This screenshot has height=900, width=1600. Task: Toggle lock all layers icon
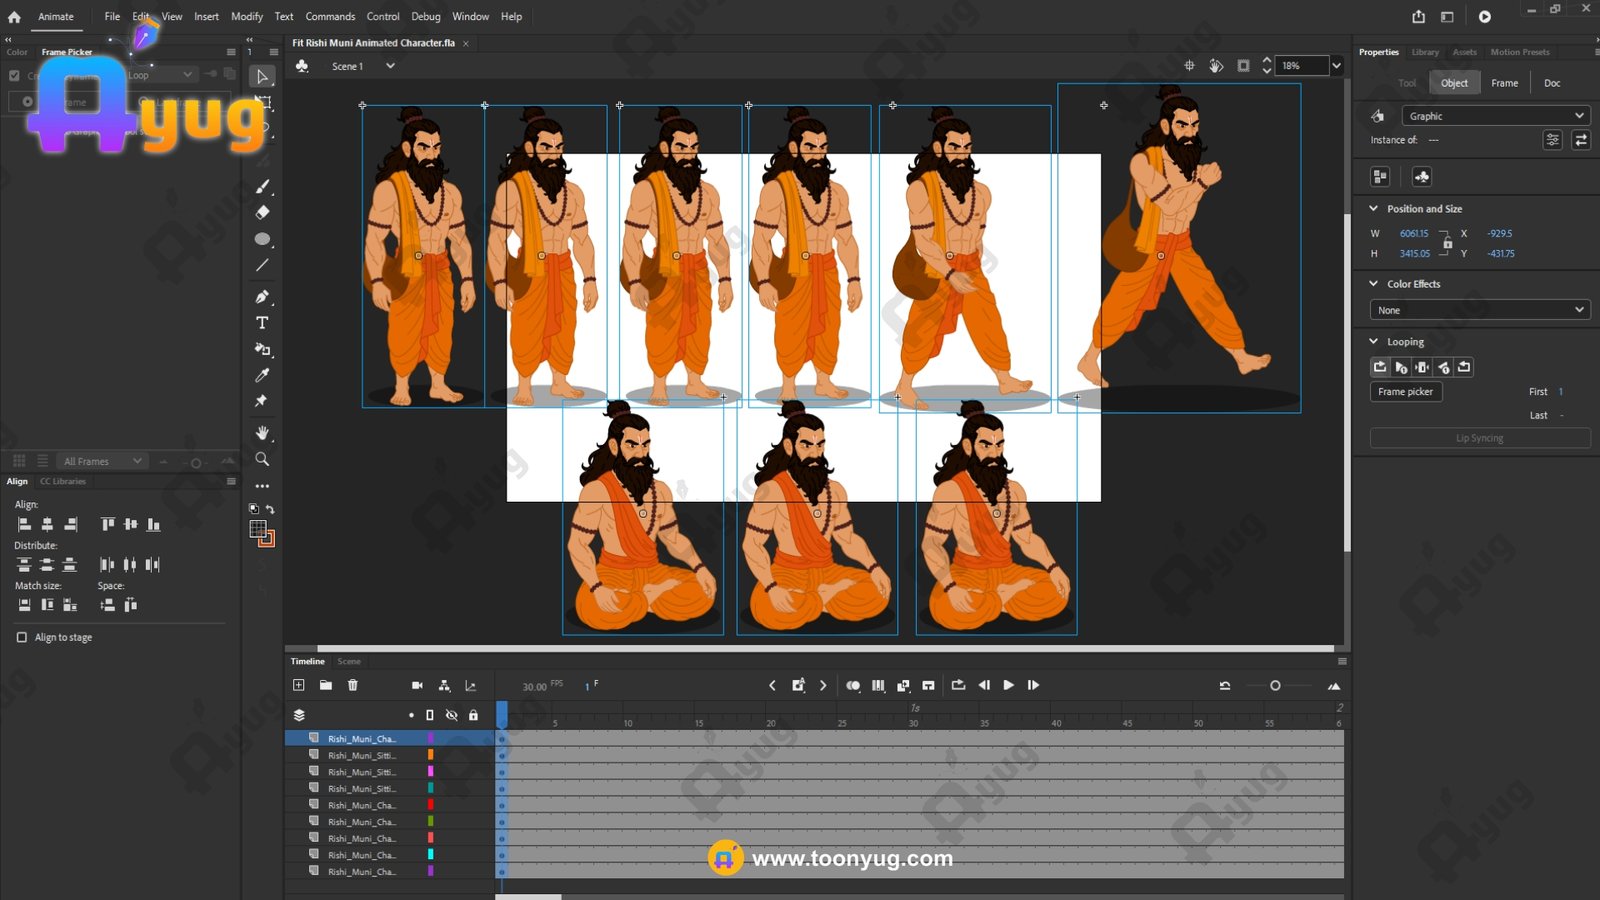tap(473, 715)
